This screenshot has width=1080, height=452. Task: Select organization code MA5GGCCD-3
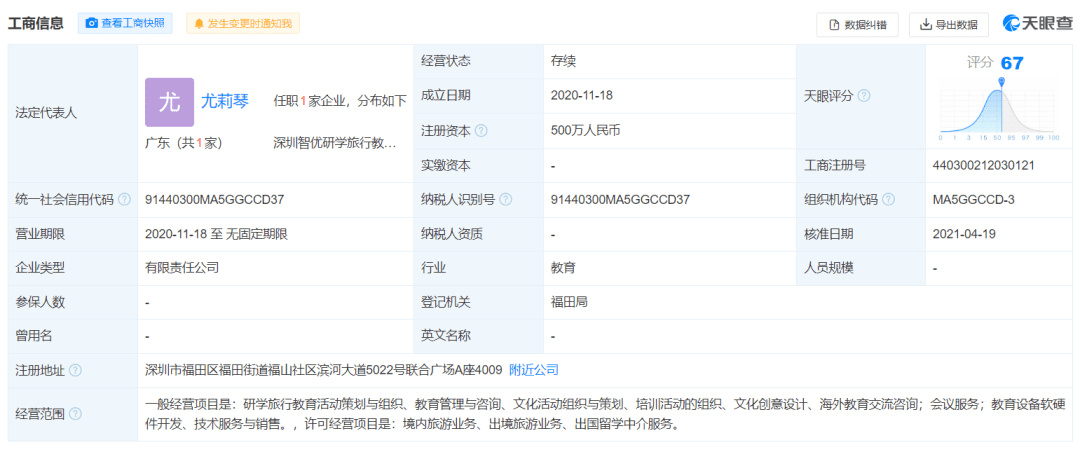(x=974, y=200)
